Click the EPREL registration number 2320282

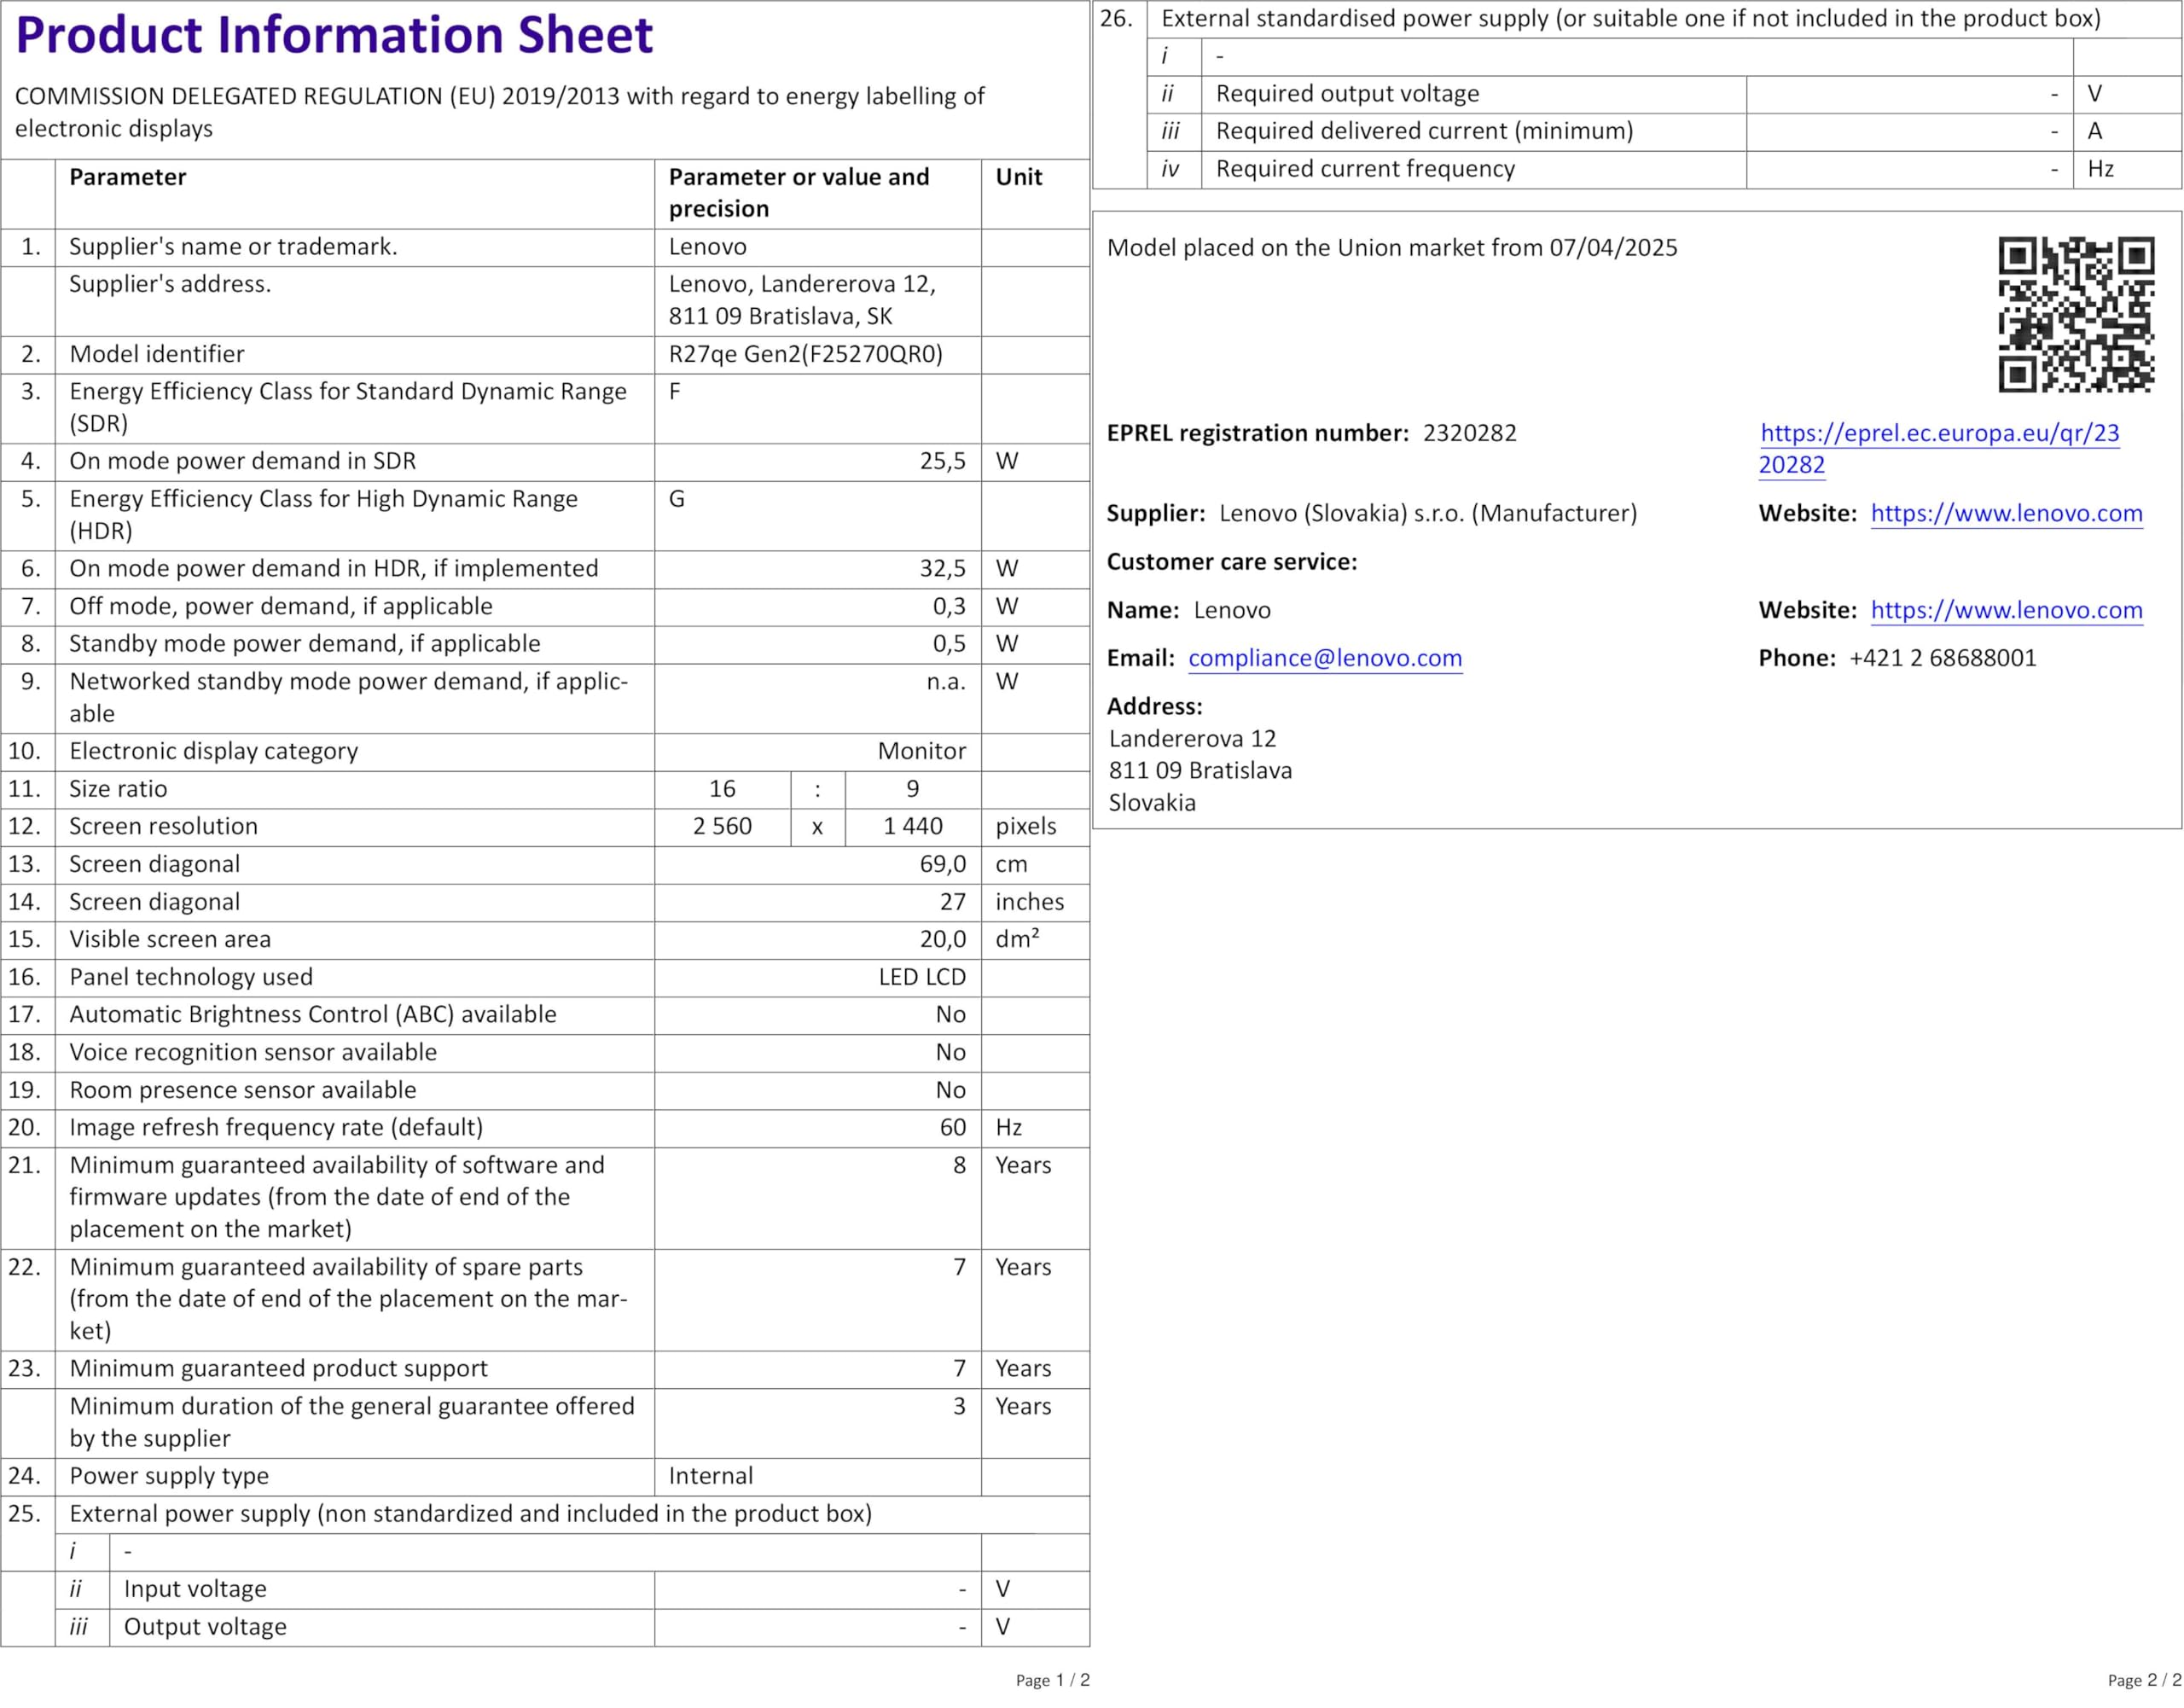click(x=1469, y=433)
